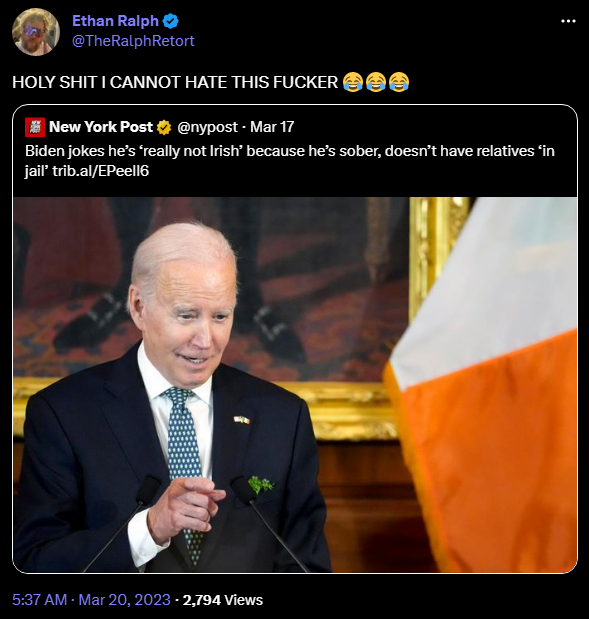
Task: Open the Mar 17 quoted tweet date
Action: (272, 127)
